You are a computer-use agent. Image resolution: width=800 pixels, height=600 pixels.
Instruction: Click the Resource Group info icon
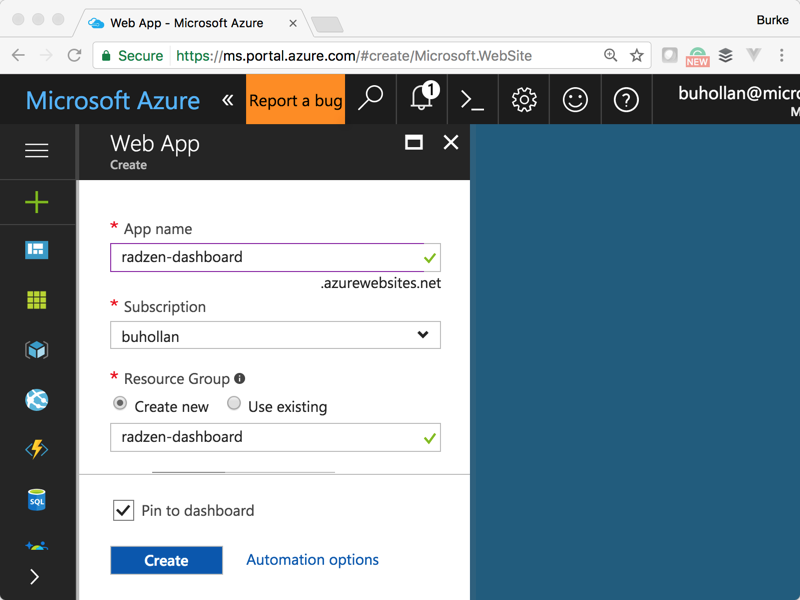point(239,378)
